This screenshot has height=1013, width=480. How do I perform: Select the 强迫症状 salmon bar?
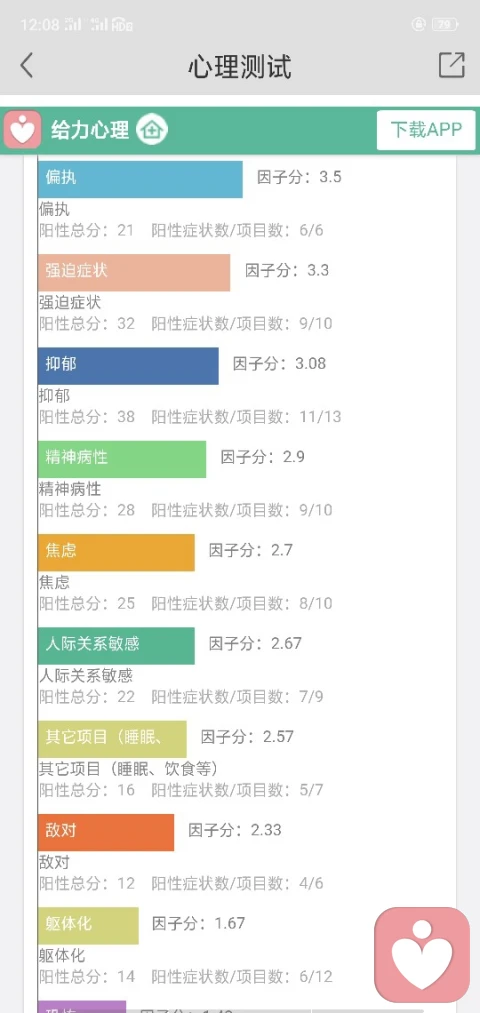point(134,273)
